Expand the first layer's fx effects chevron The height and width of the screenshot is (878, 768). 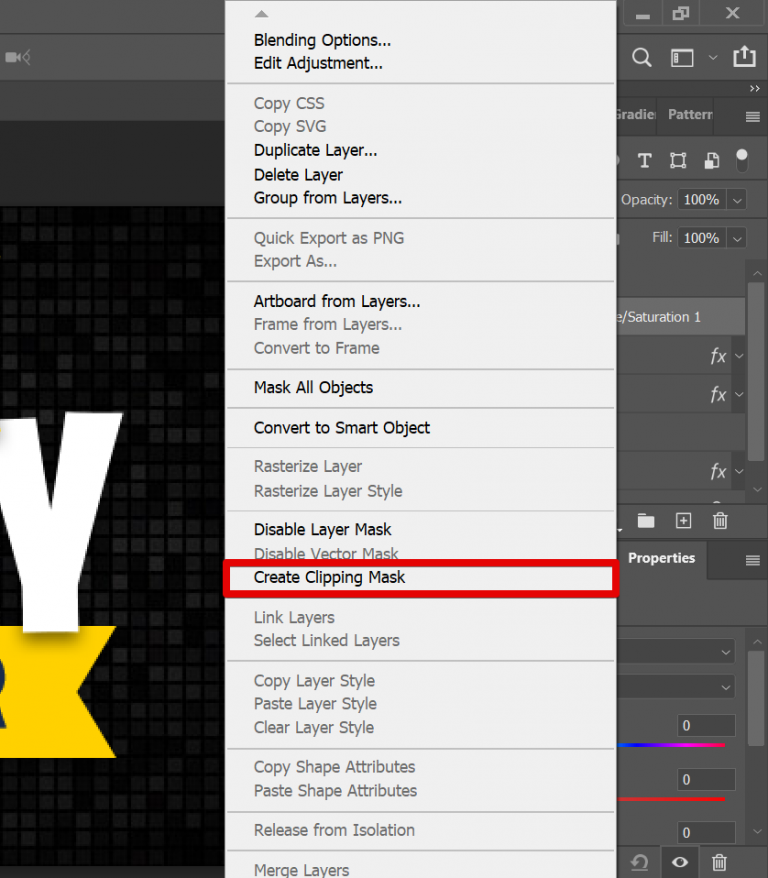pyautogui.click(x=739, y=355)
